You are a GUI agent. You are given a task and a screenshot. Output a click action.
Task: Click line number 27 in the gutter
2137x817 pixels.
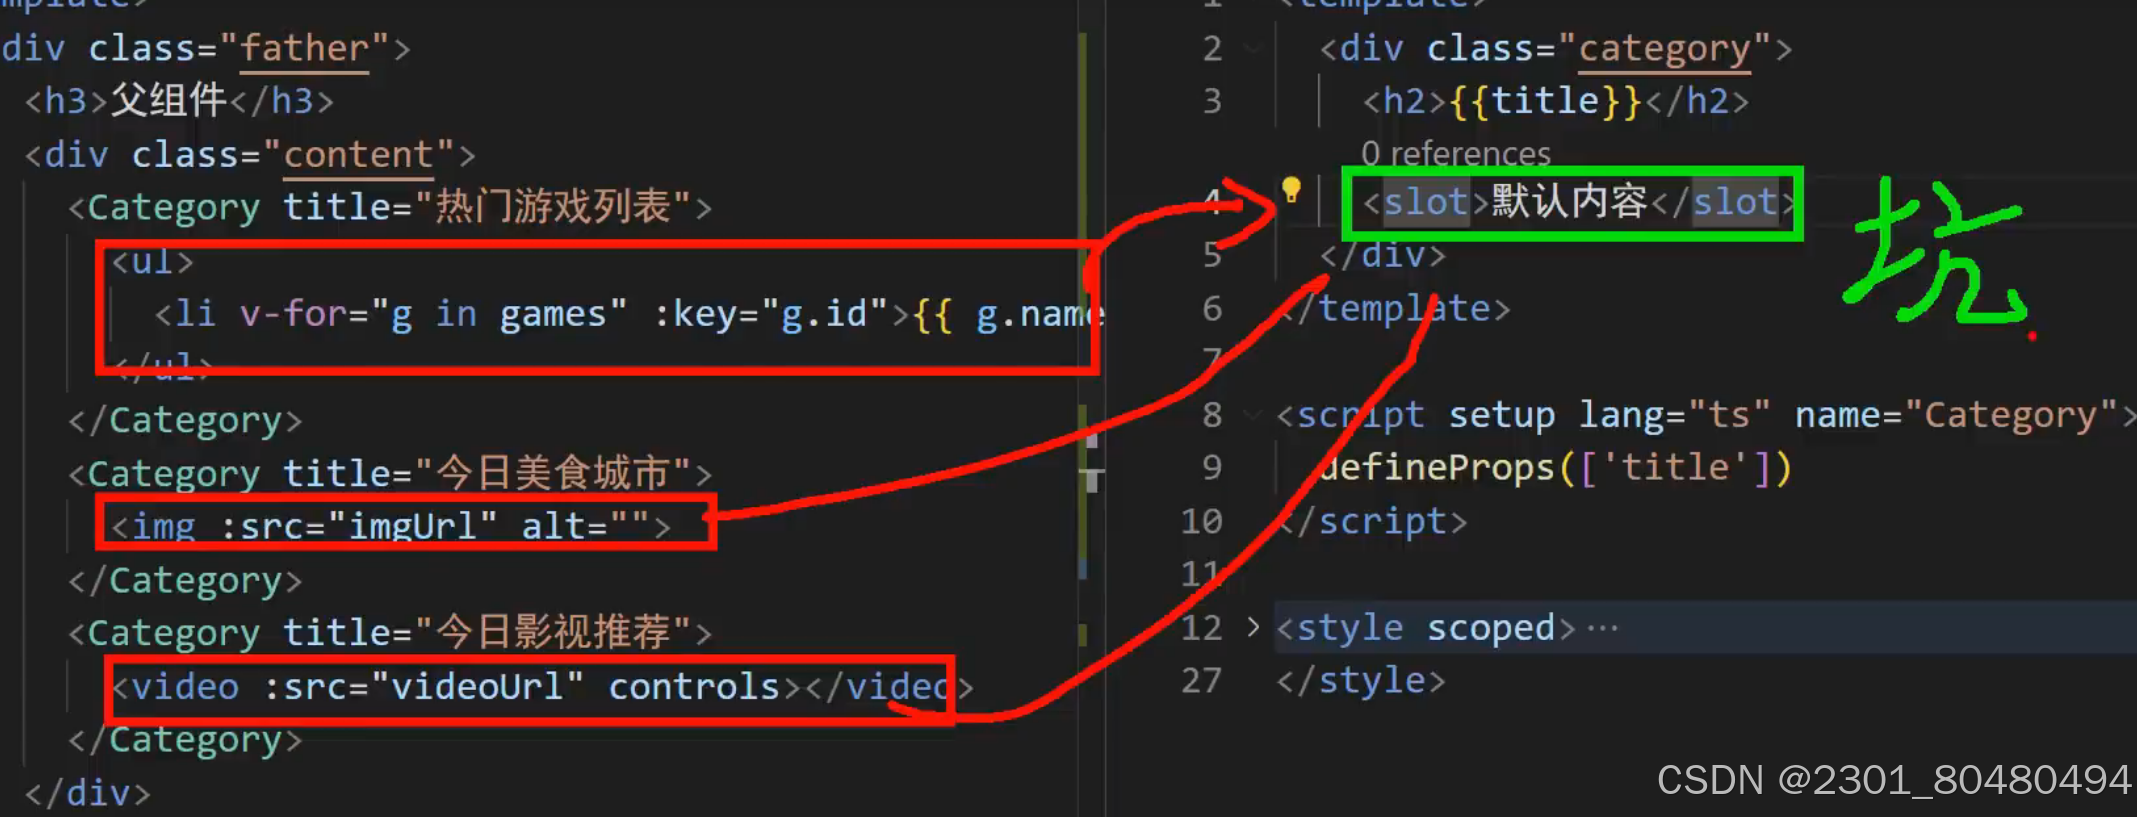pos(1201,681)
